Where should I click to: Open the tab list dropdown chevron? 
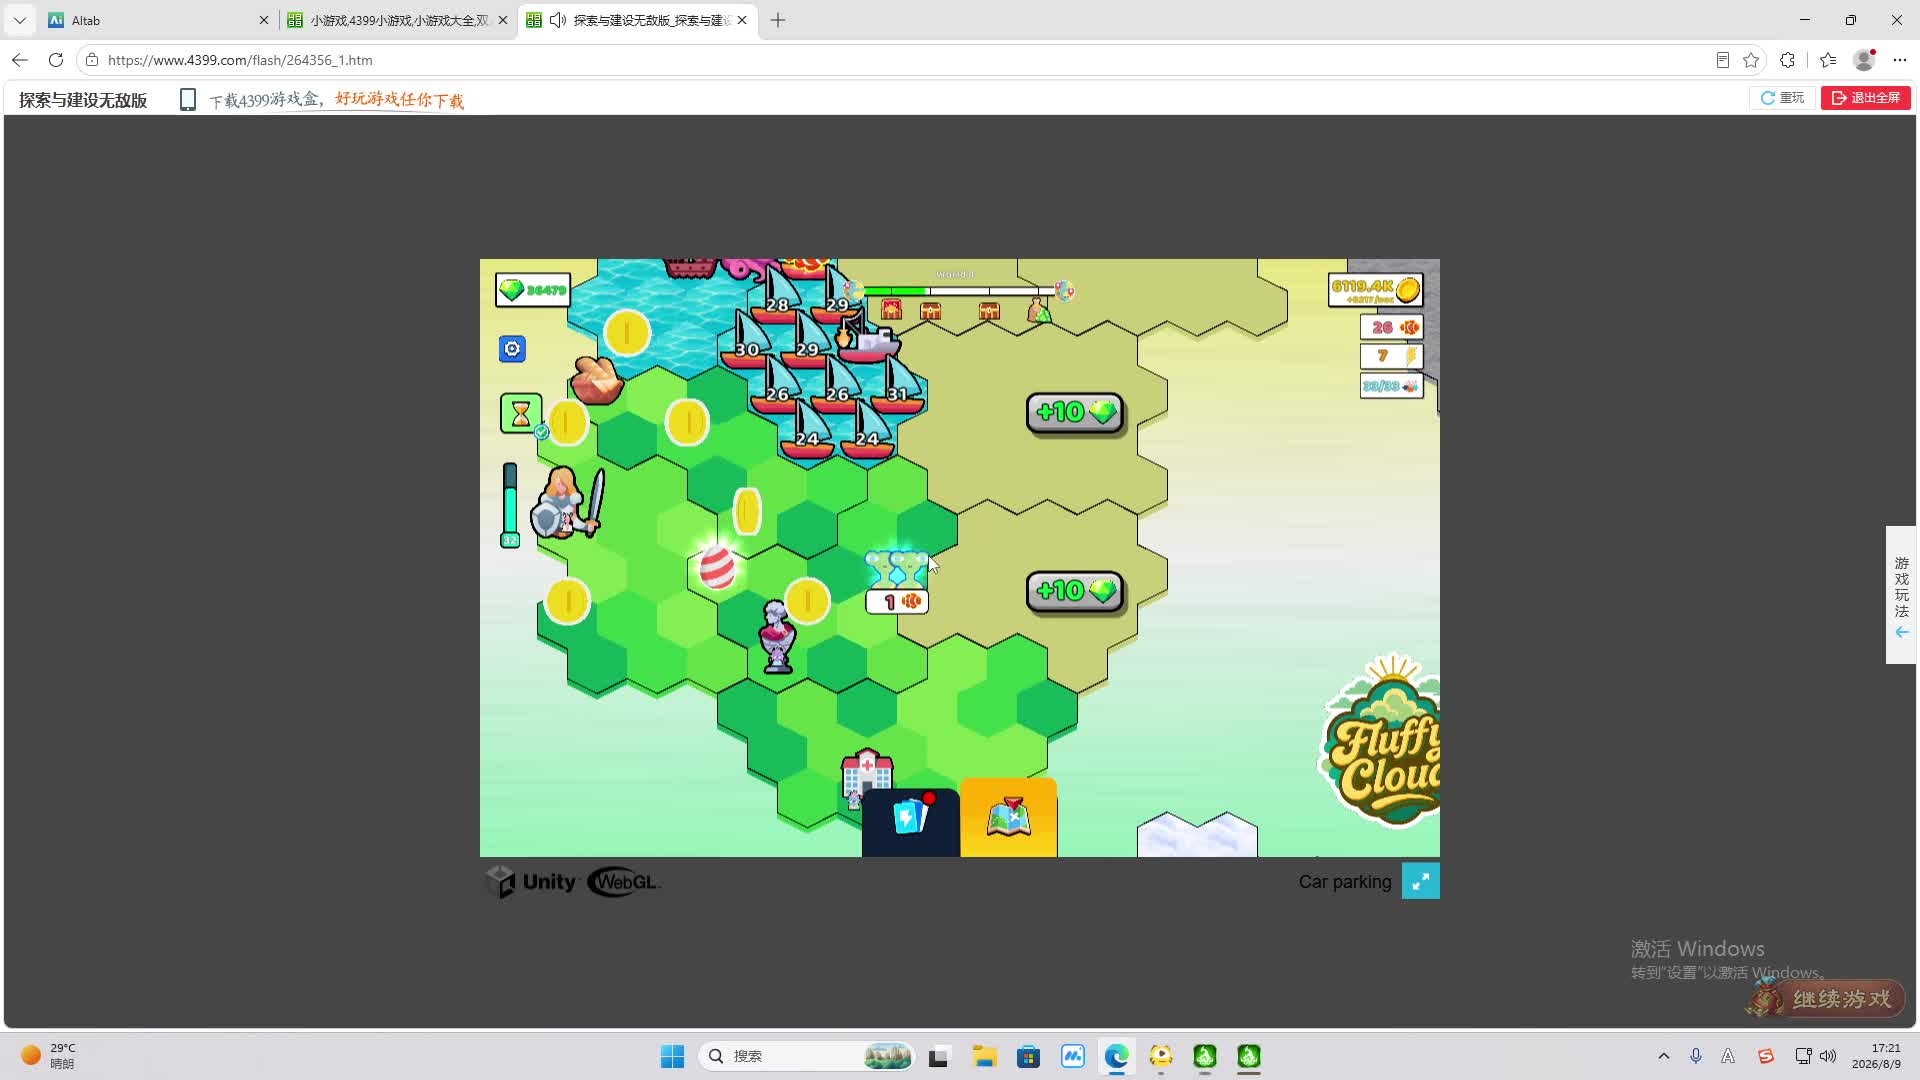[20, 20]
